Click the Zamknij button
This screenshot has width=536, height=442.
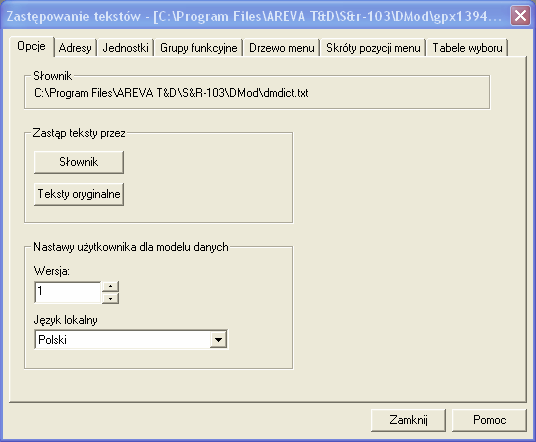(408, 420)
